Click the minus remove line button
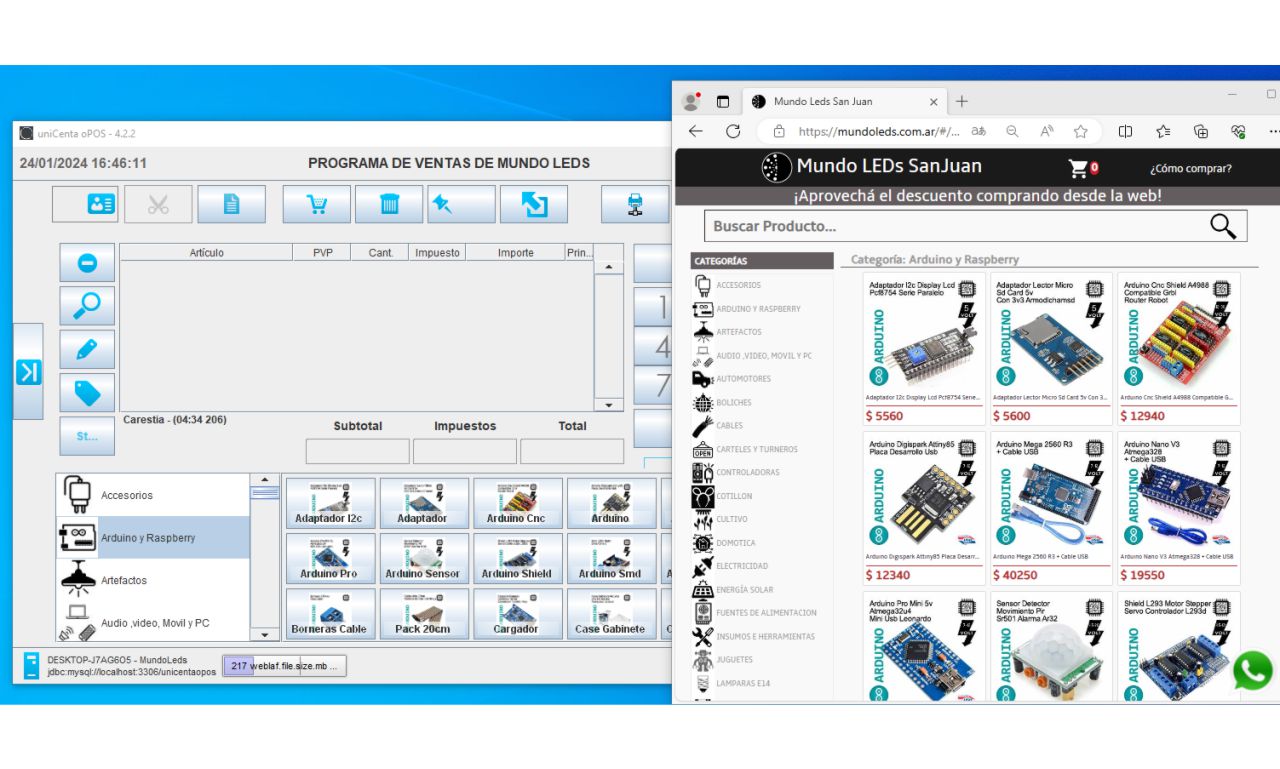This screenshot has height=769, width=1280. coord(87,263)
